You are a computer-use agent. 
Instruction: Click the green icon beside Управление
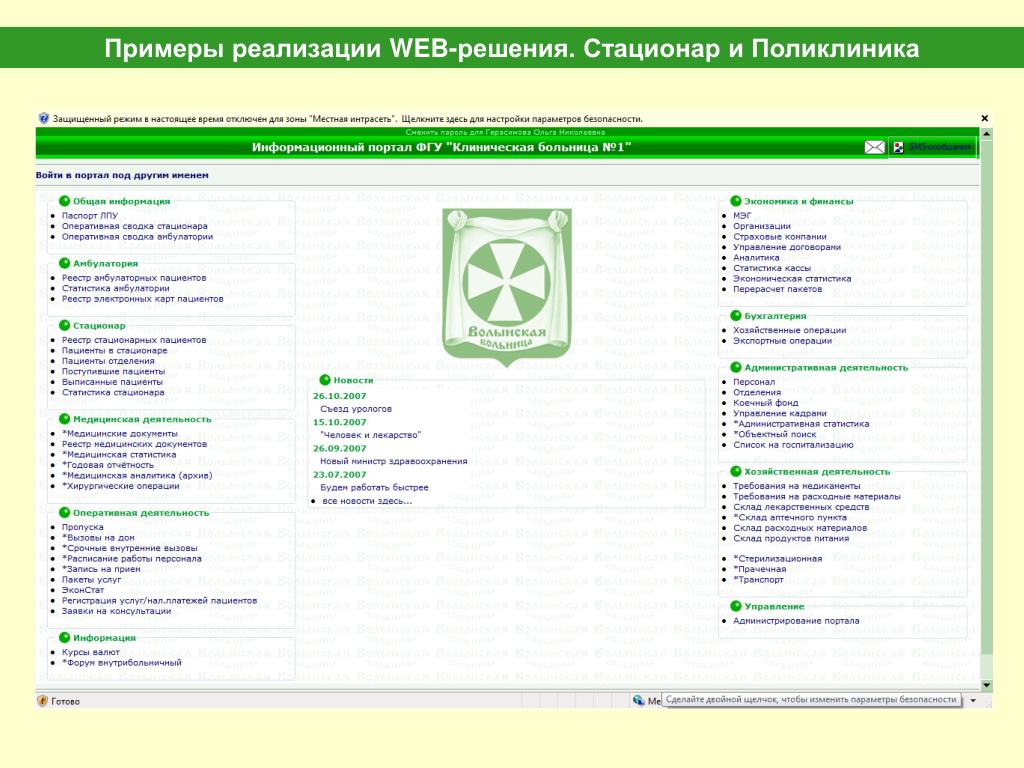click(x=736, y=606)
